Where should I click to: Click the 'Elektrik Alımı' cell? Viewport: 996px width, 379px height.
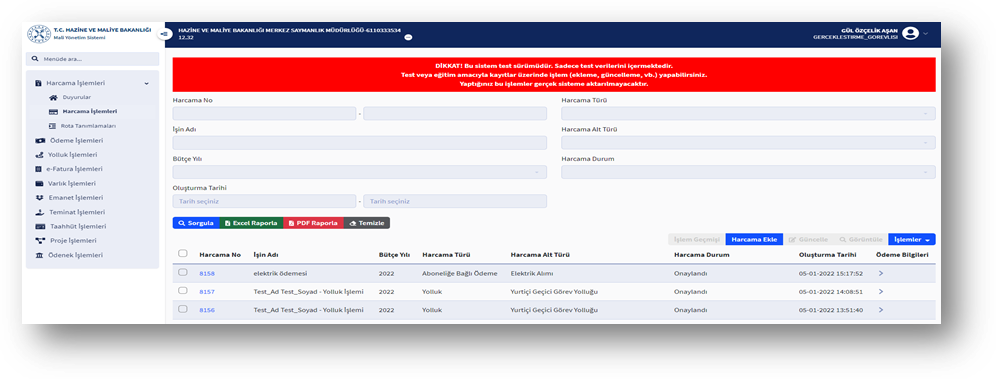click(x=532, y=274)
